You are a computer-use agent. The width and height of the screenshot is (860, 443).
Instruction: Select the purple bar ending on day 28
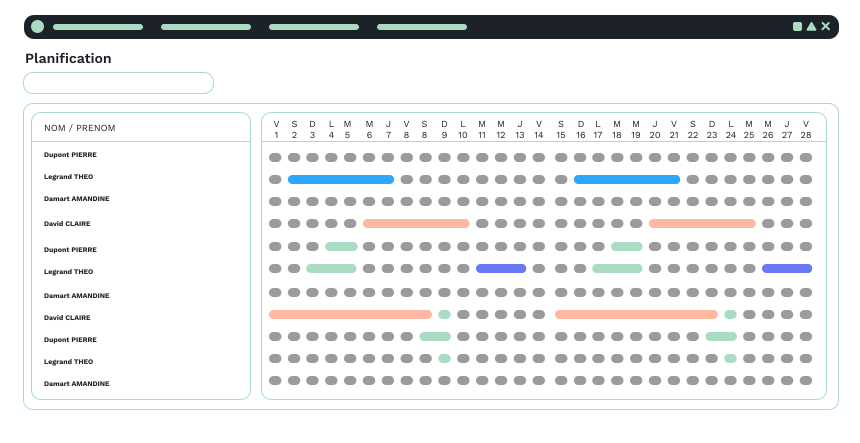click(x=787, y=269)
